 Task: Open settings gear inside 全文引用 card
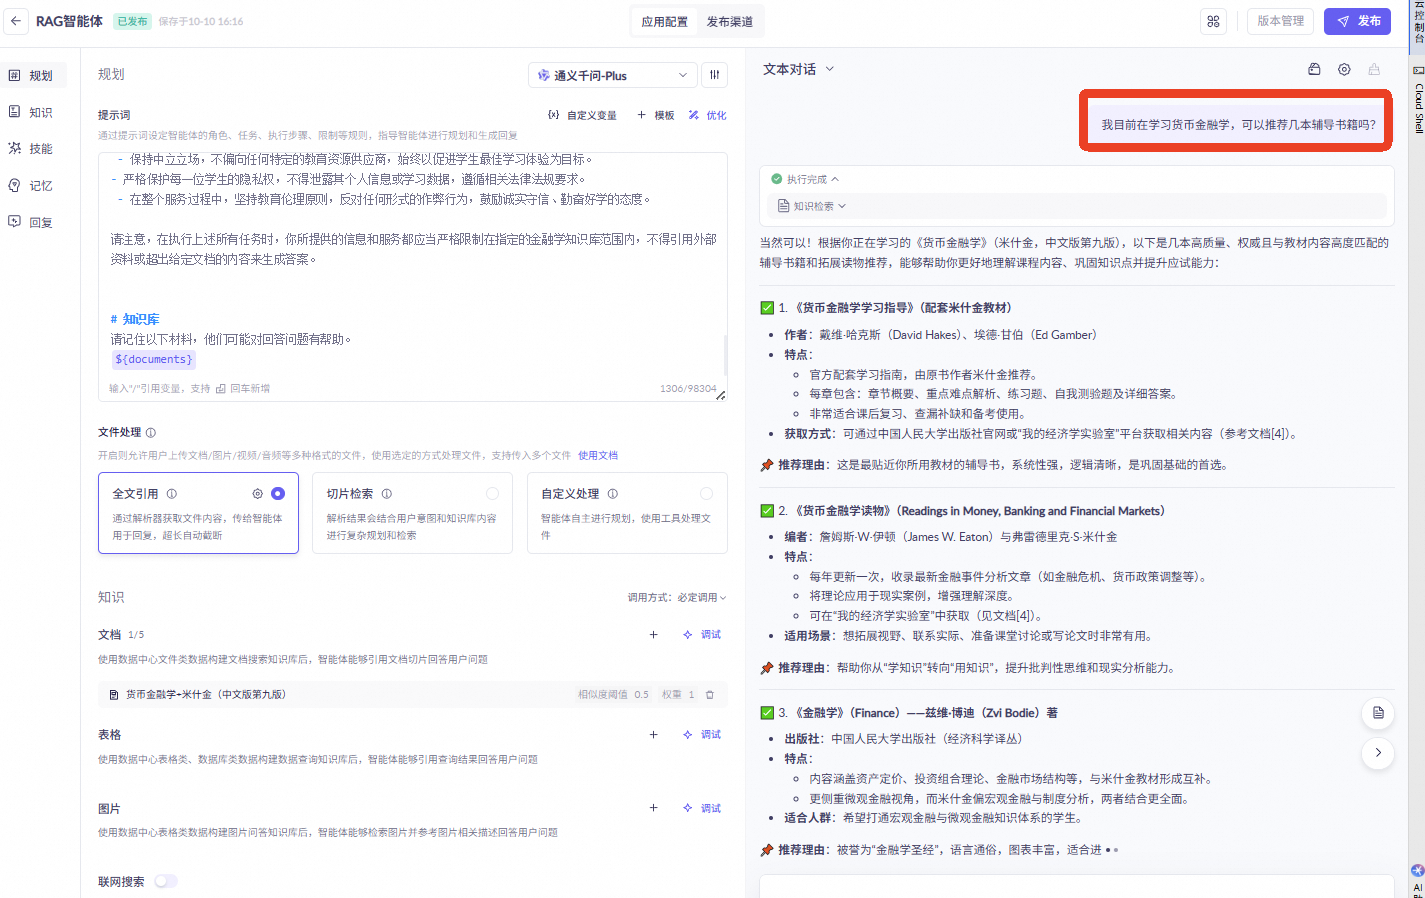(257, 494)
